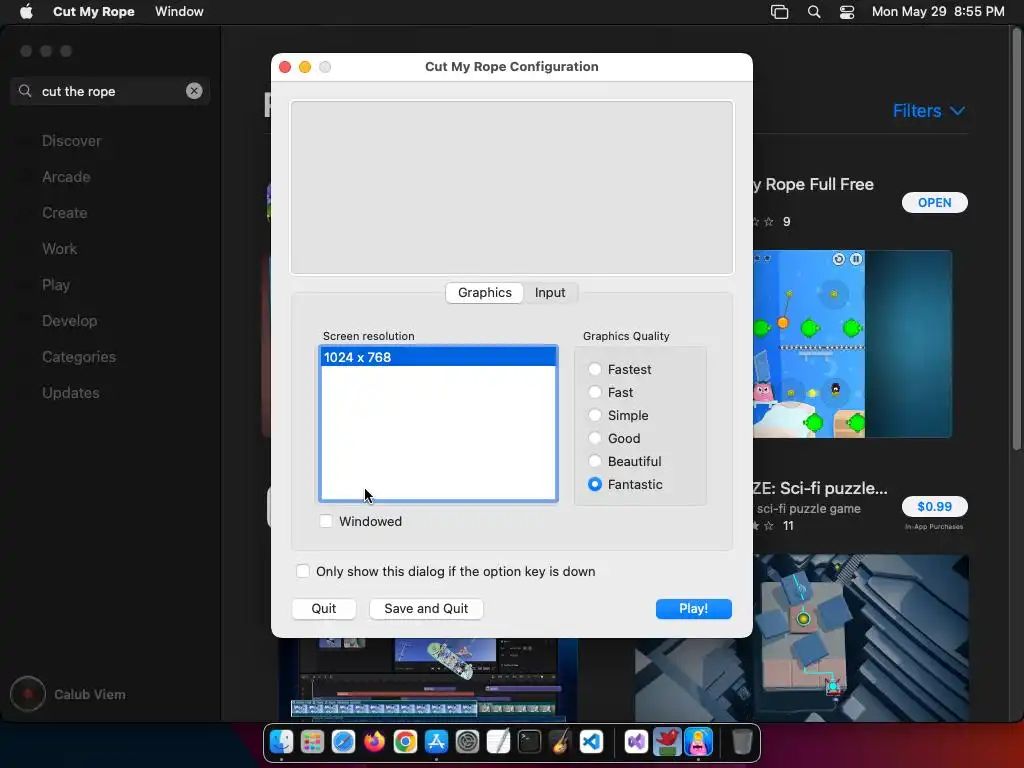The image size is (1024, 768).
Task: Enable the Windowed checkbox
Action: click(x=326, y=521)
